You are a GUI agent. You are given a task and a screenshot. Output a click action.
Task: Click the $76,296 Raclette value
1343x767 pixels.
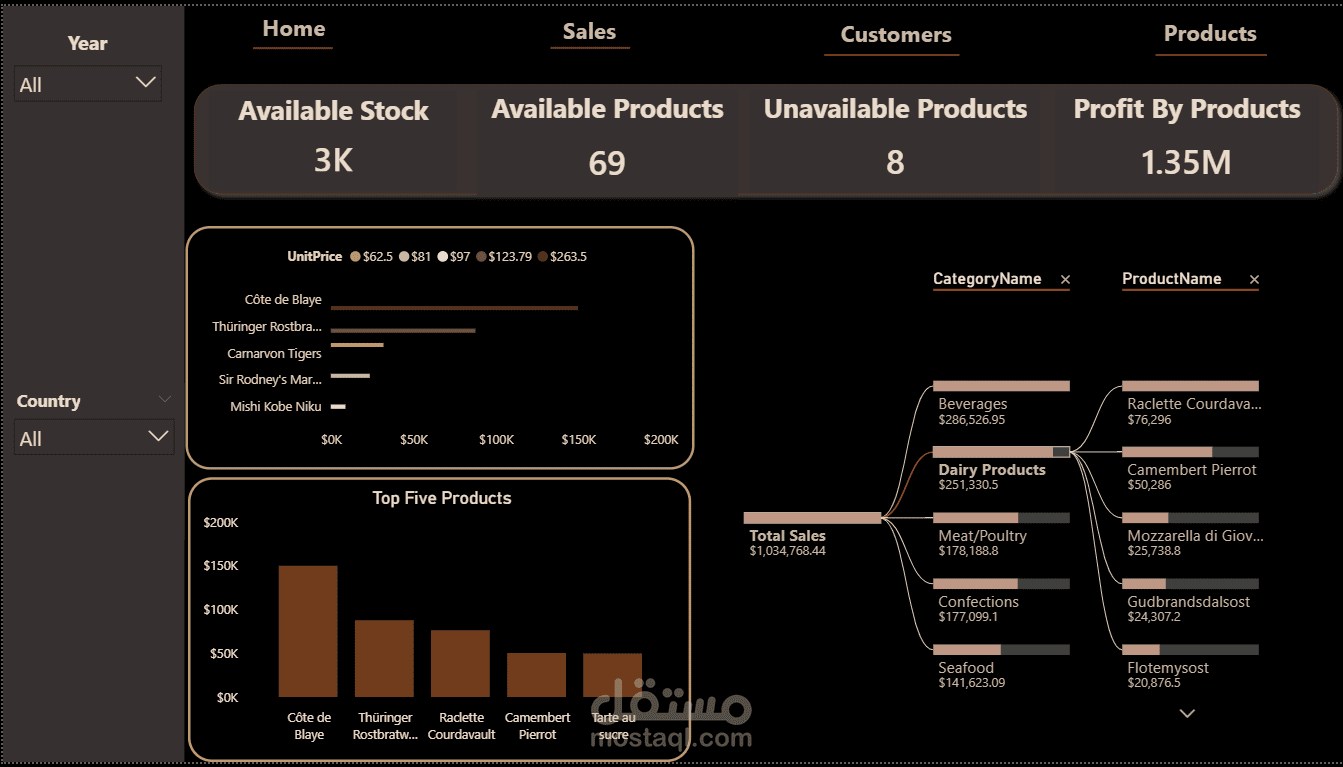point(1149,420)
